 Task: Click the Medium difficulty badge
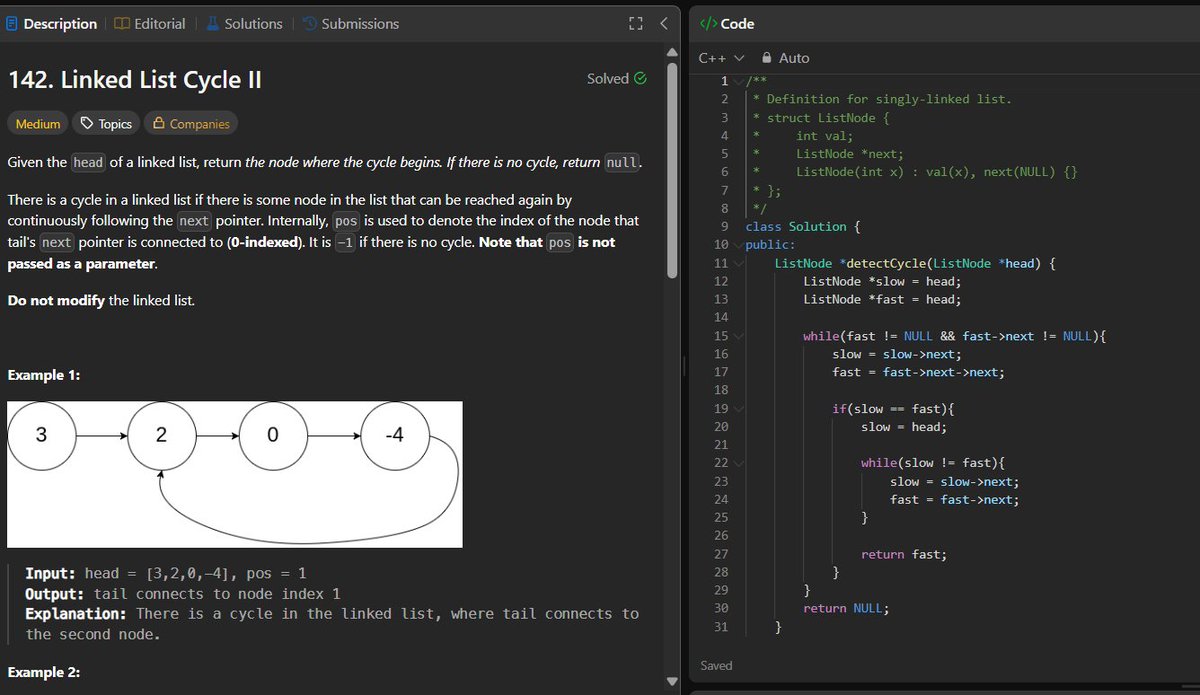[37, 123]
